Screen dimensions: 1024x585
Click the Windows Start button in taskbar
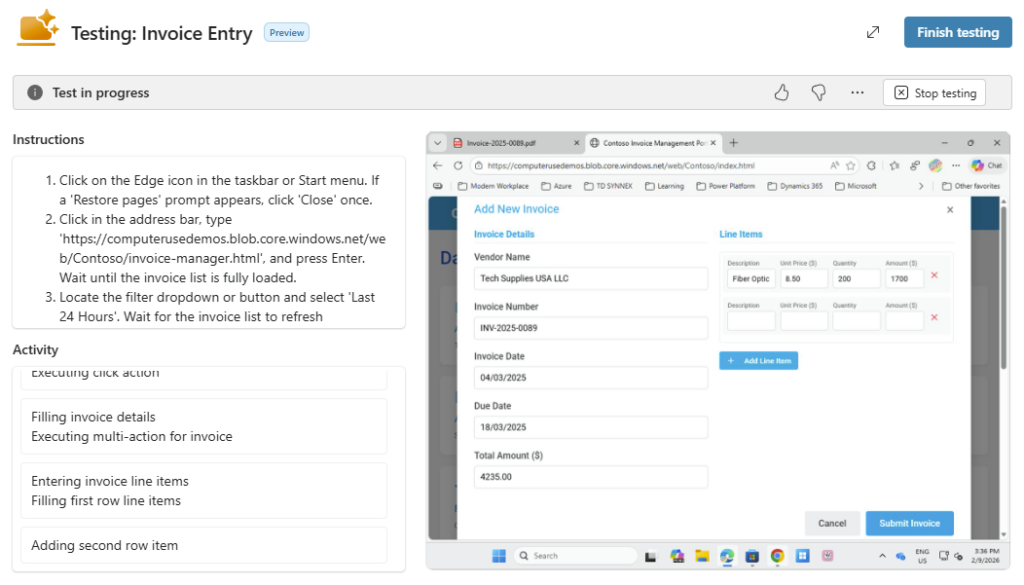498,555
